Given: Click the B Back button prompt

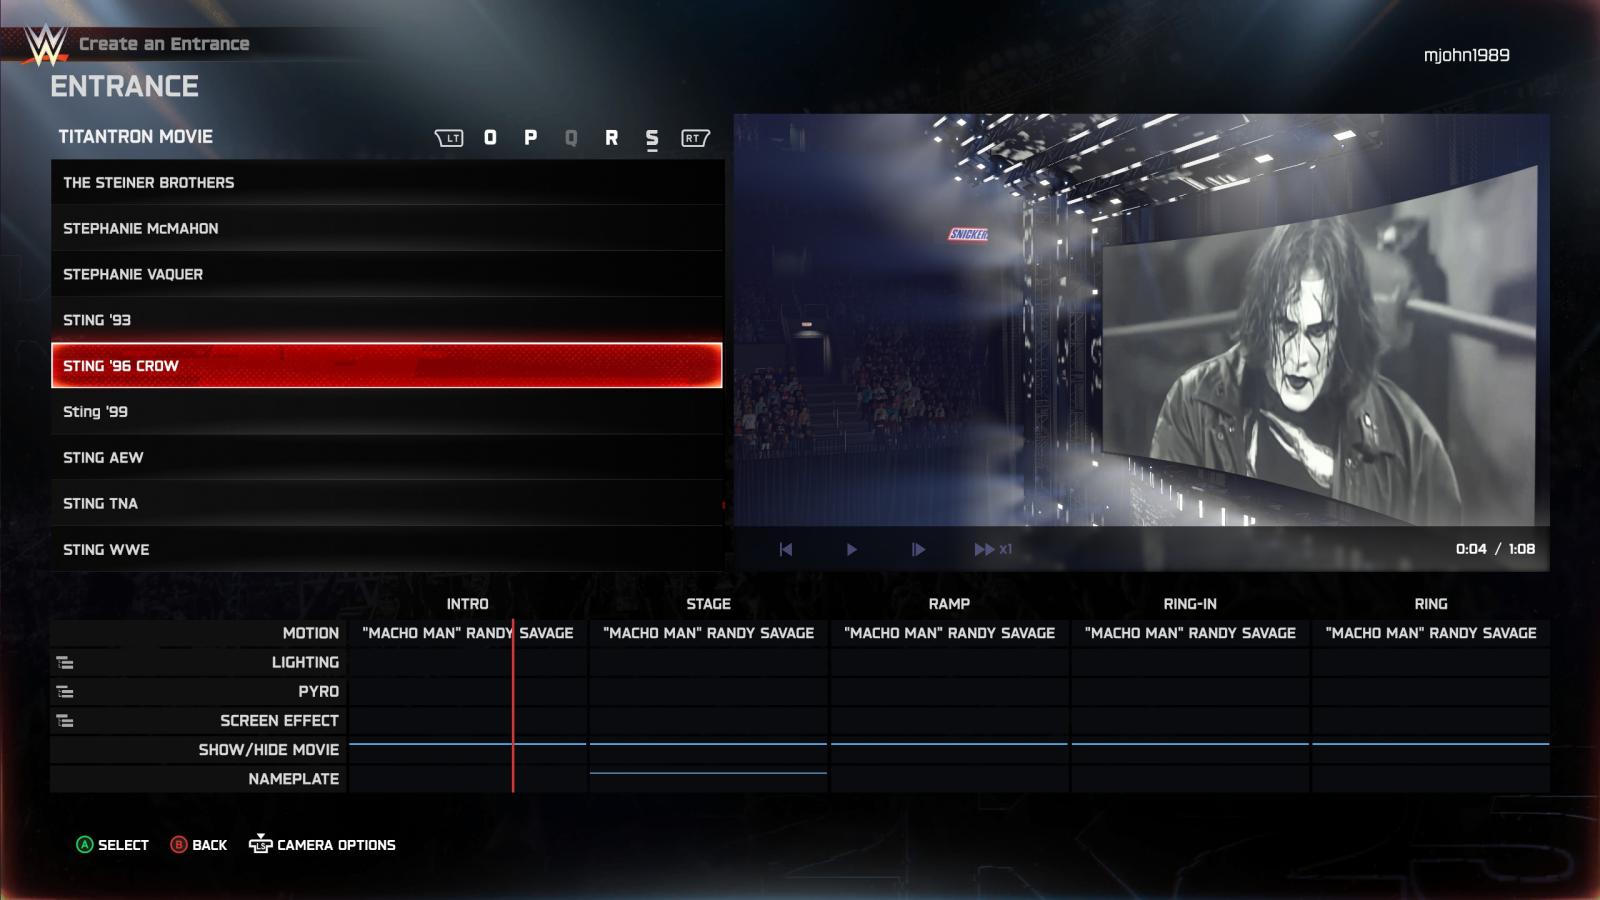Looking at the screenshot, I should pyautogui.click(x=199, y=845).
